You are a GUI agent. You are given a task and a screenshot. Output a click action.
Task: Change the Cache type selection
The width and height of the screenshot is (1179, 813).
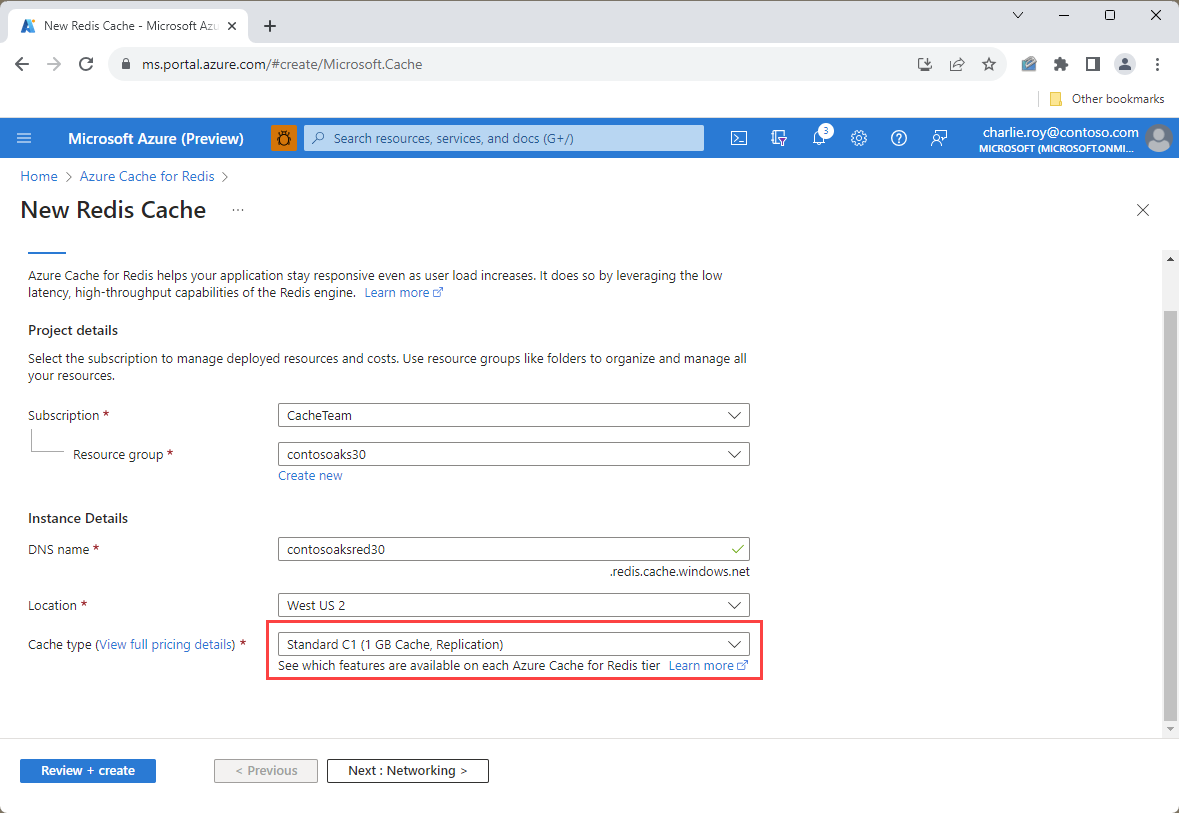tap(513, 643)
